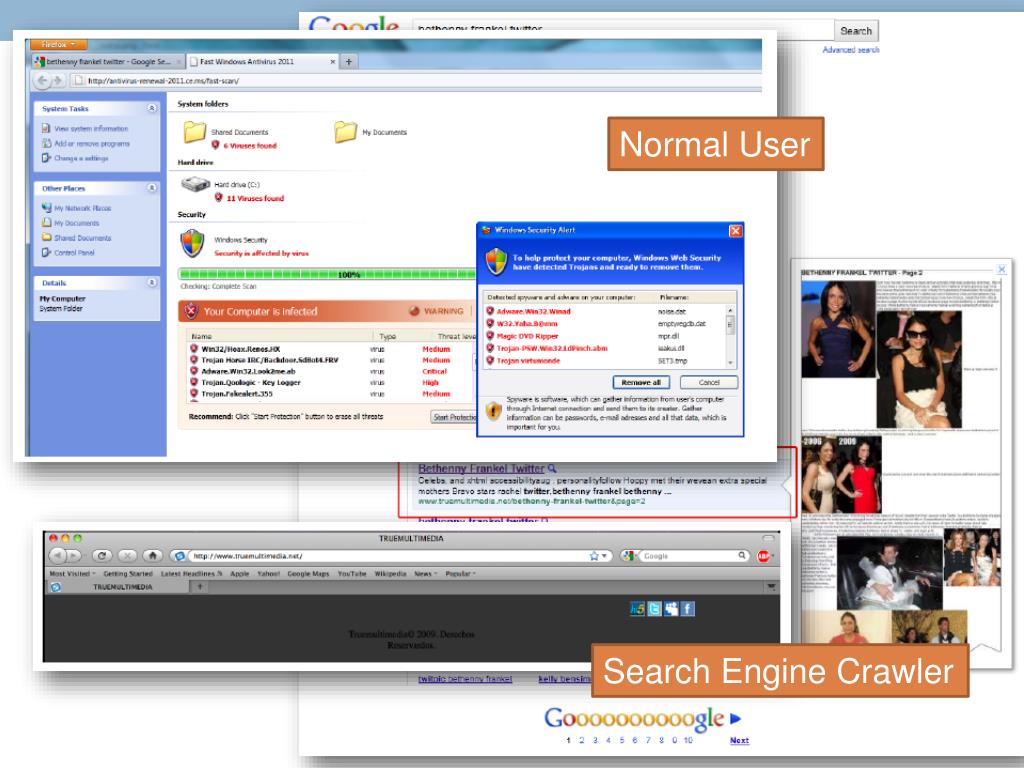Select the 'Adware.Win32.Look2me.ab' threat row
The image size is (1024, 768).
[x=330, y=372]
